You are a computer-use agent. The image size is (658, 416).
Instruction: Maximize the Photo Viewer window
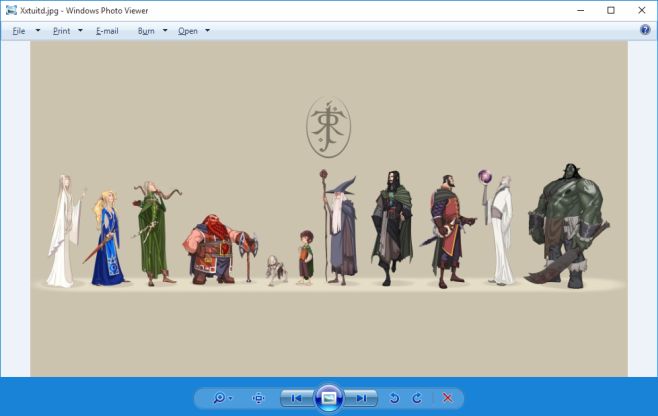[611, 10]
